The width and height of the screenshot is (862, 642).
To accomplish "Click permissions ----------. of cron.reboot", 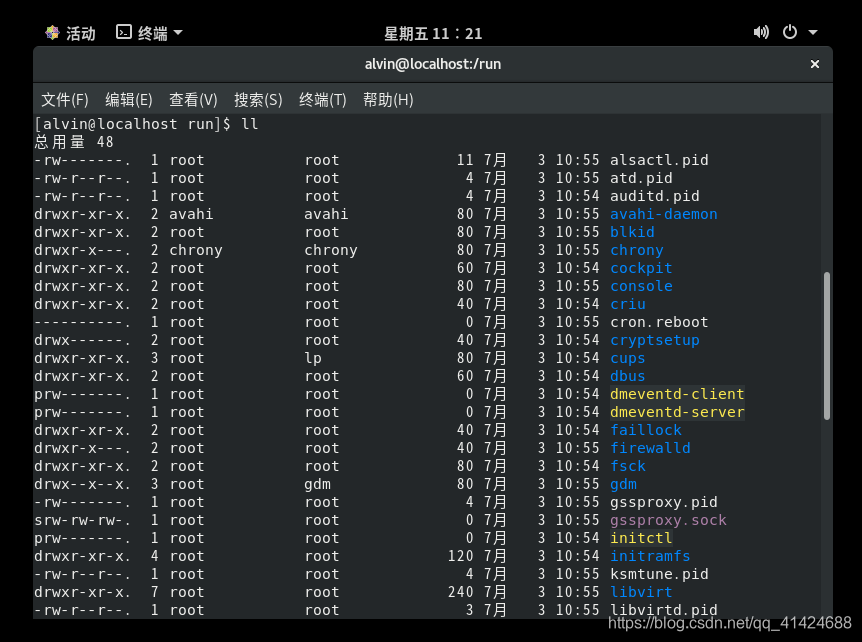I will 83,323.
